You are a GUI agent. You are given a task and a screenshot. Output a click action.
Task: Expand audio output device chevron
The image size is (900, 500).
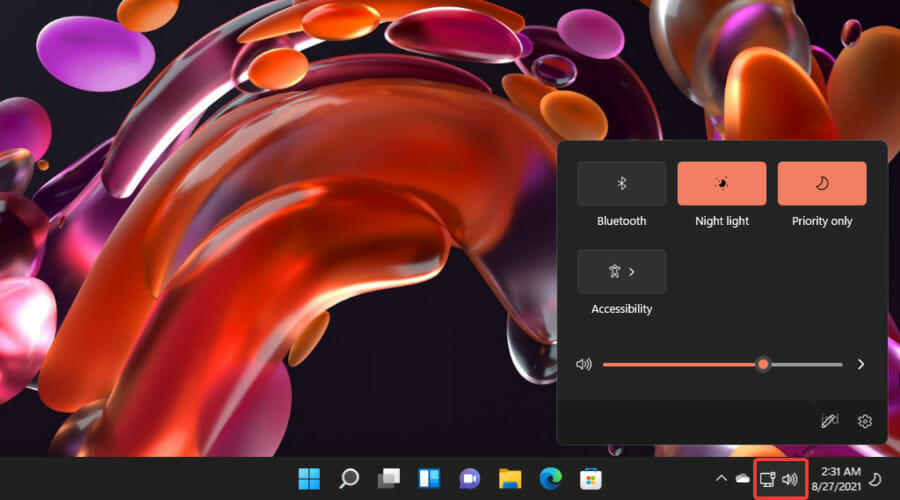(860, 365)
